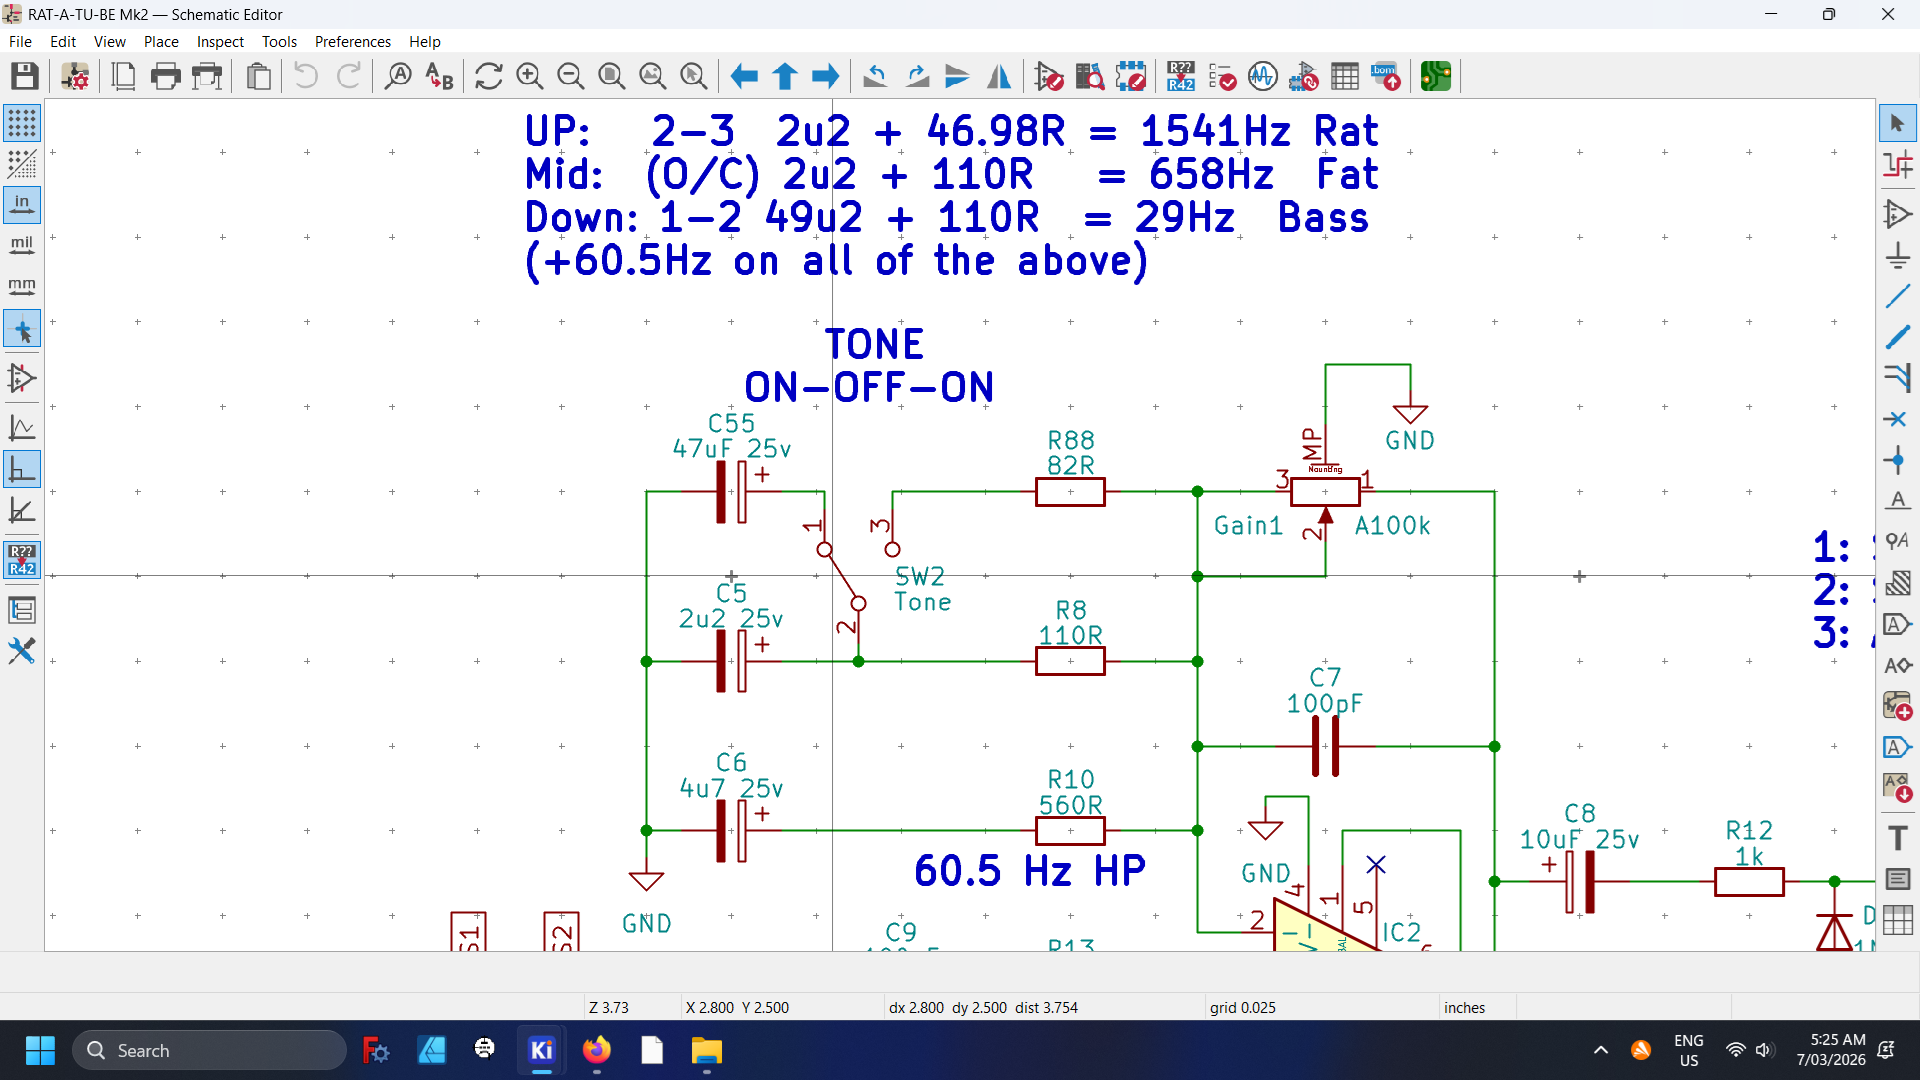Screen dimensions: 1920x1080
Task: Select the Text tool
Action: click(x=1898, y=837)
